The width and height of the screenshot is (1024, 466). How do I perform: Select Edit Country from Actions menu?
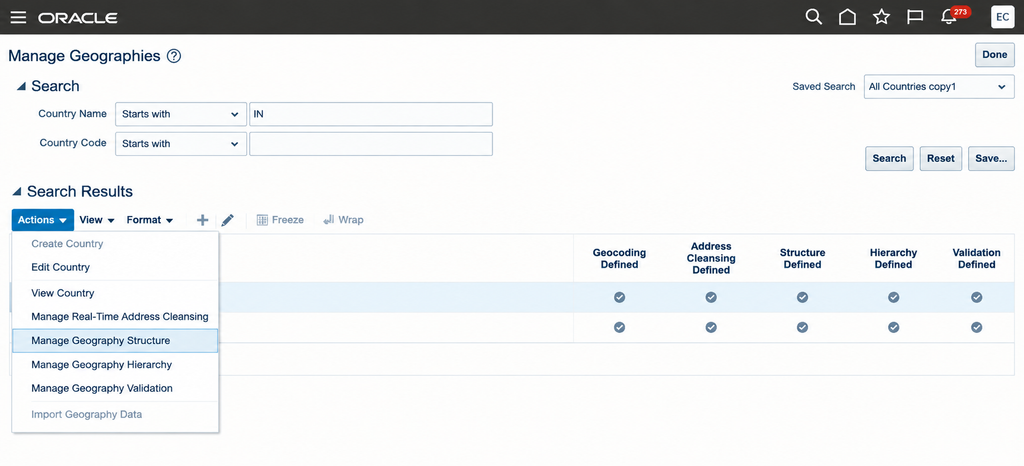pyautogui.click(x=115, y=267)
